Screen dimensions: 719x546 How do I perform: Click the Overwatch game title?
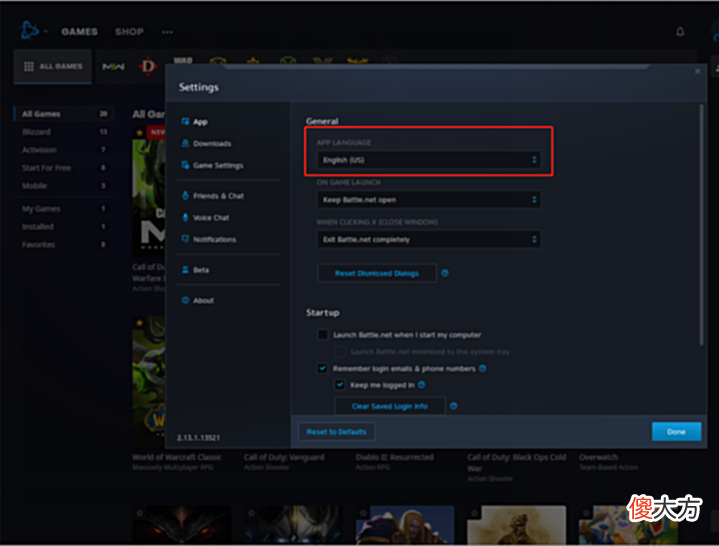point(598,457)
